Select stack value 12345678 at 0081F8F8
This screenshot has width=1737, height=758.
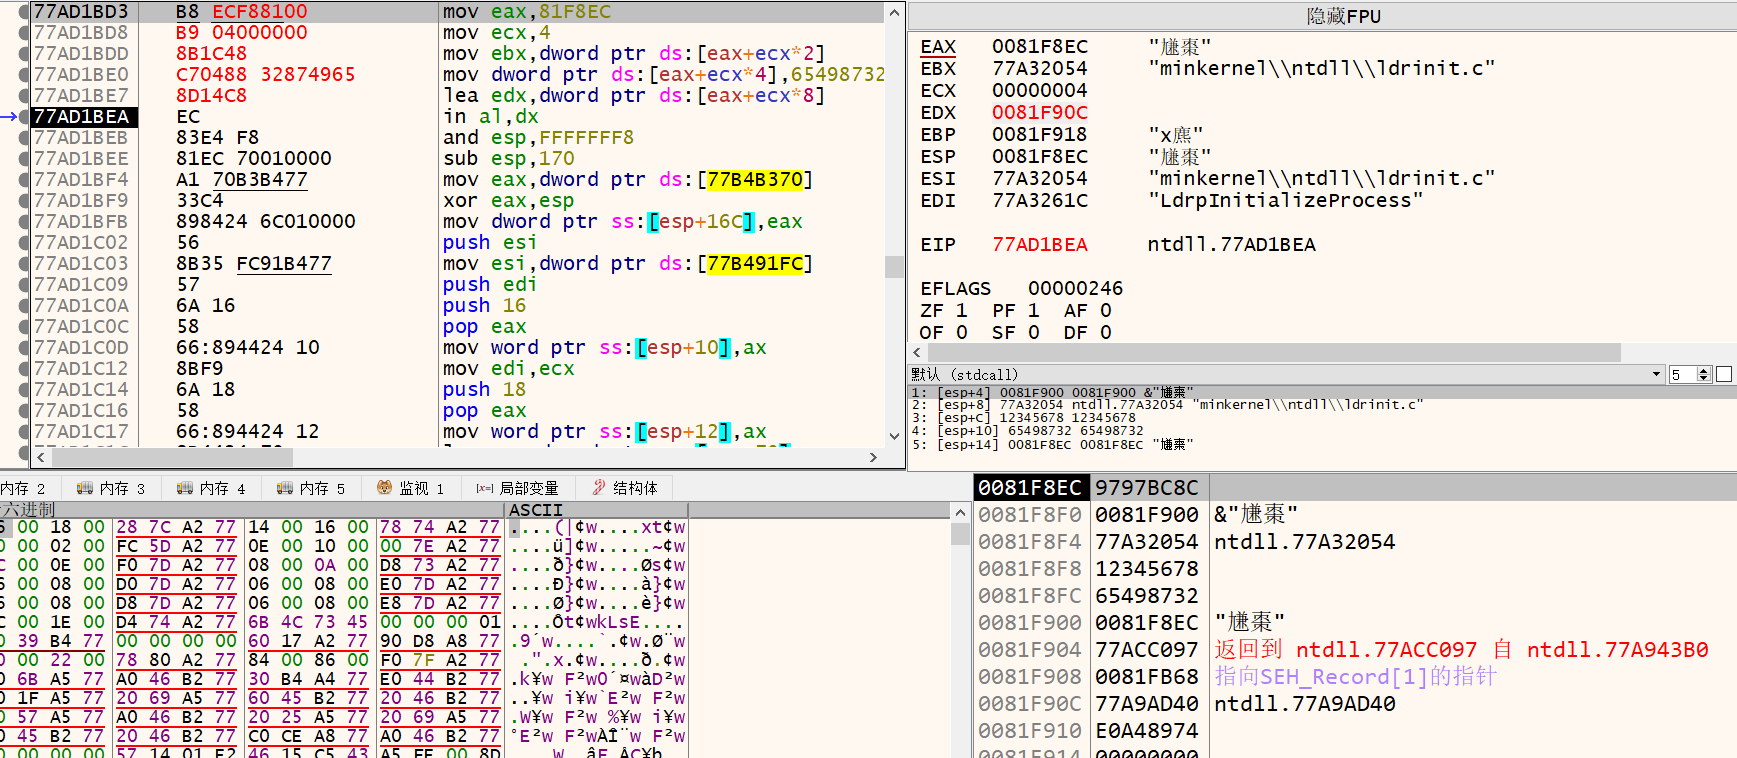point(1147,569)
